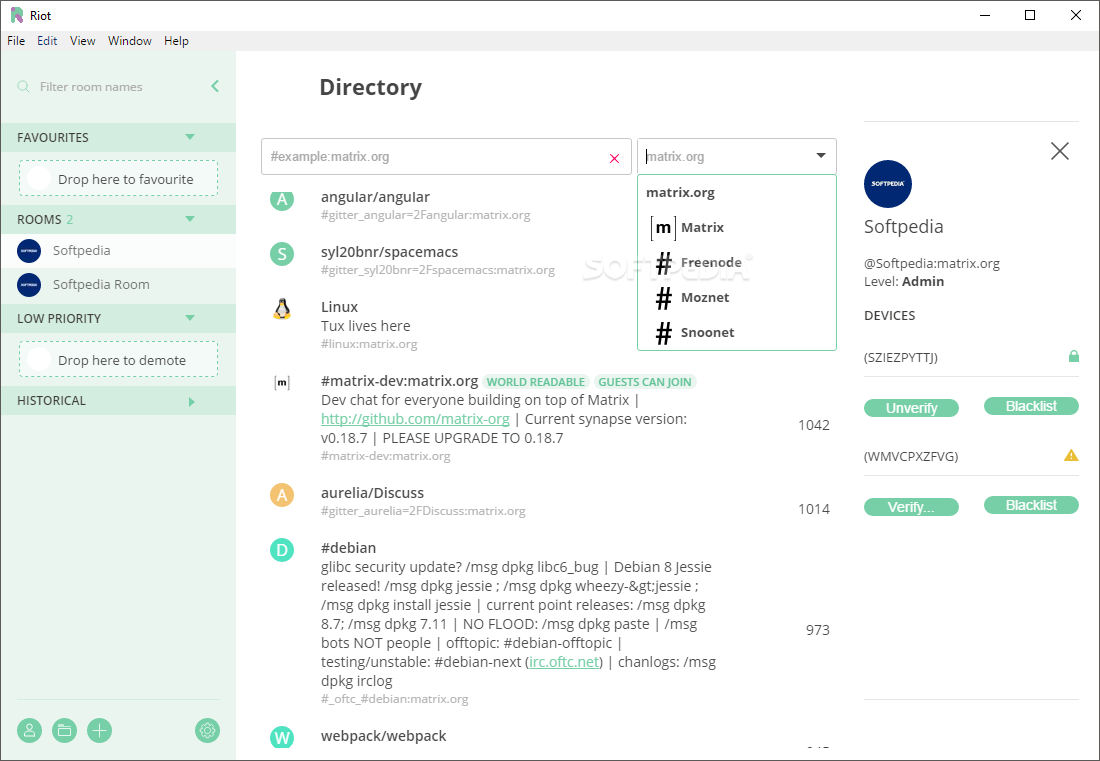
Task: Click the WORLD READABLE badge
Action: tap(536, 382)
